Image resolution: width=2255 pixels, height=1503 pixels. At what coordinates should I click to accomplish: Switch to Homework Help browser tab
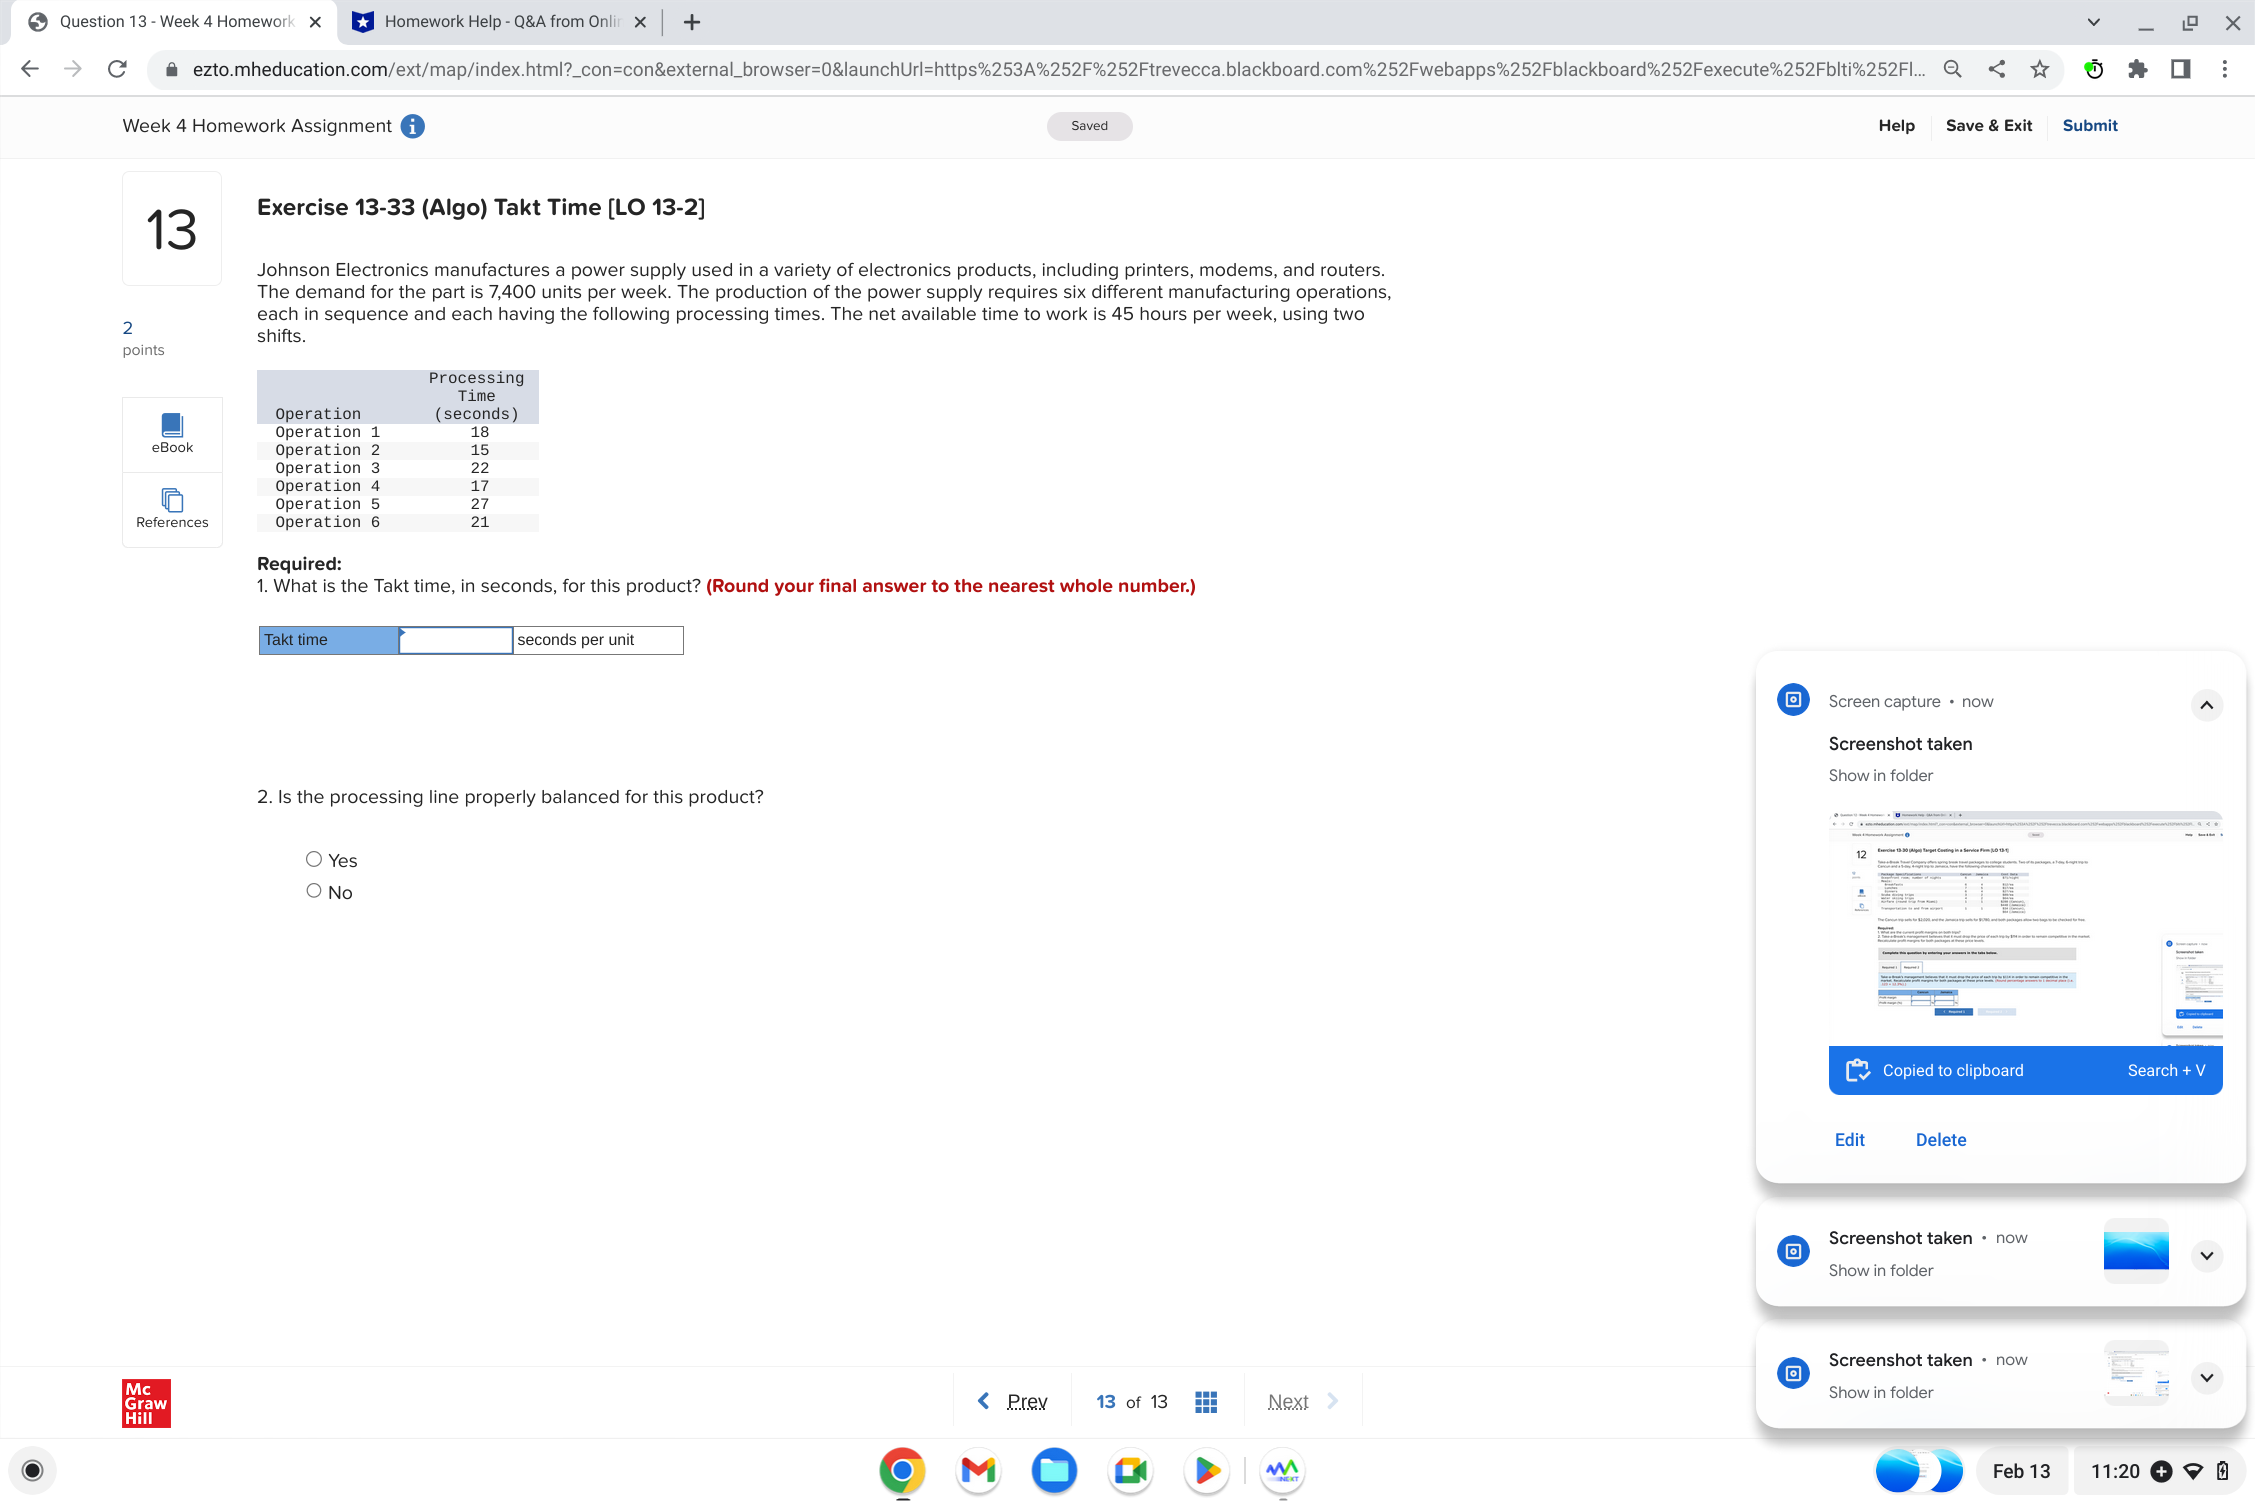point(500,22)
